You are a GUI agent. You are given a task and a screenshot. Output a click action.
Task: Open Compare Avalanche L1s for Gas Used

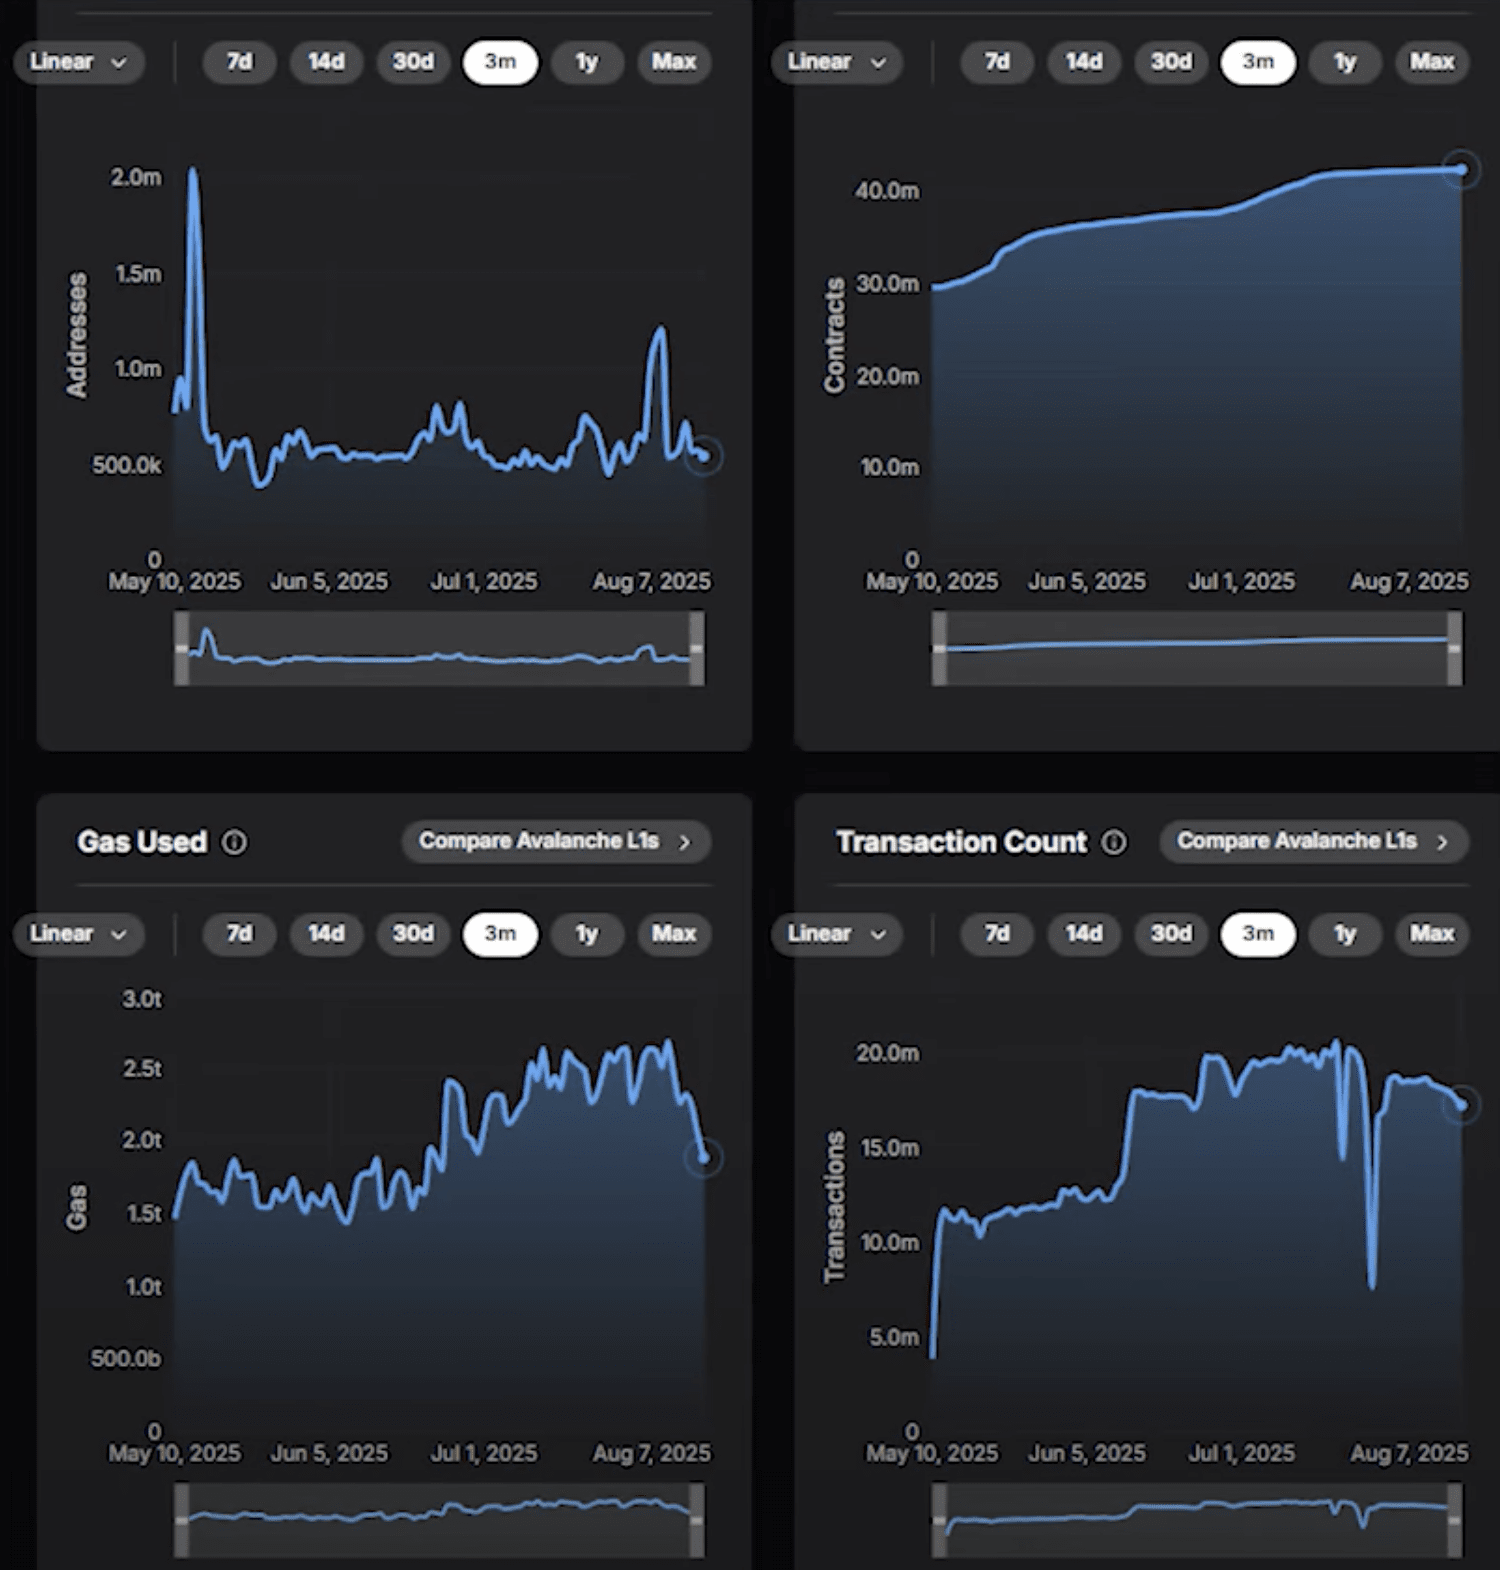(556, 842)
